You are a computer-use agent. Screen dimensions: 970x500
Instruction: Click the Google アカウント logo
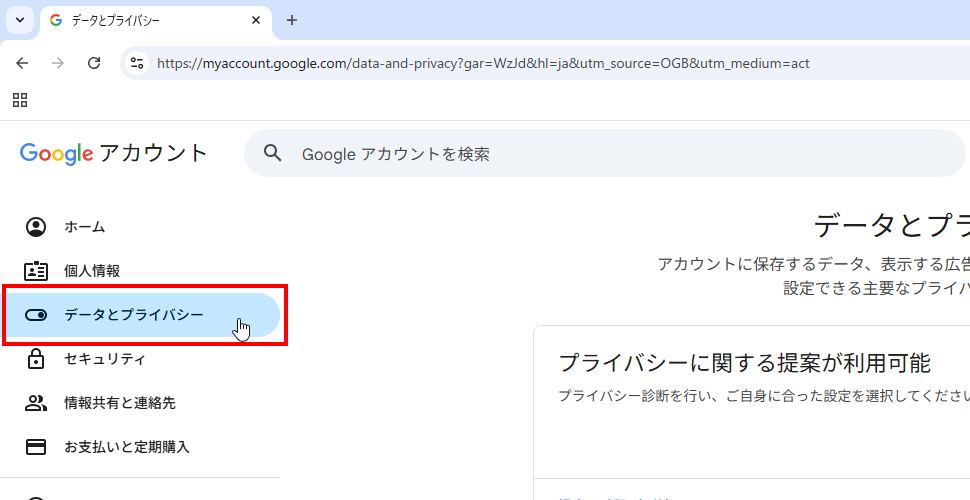click(113, 153)
